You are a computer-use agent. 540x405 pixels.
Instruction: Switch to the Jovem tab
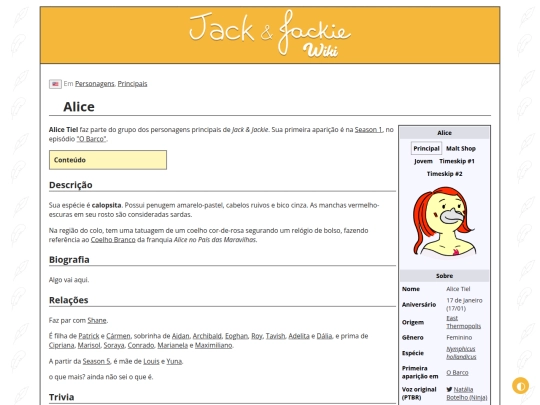click(x=423, y=161)
